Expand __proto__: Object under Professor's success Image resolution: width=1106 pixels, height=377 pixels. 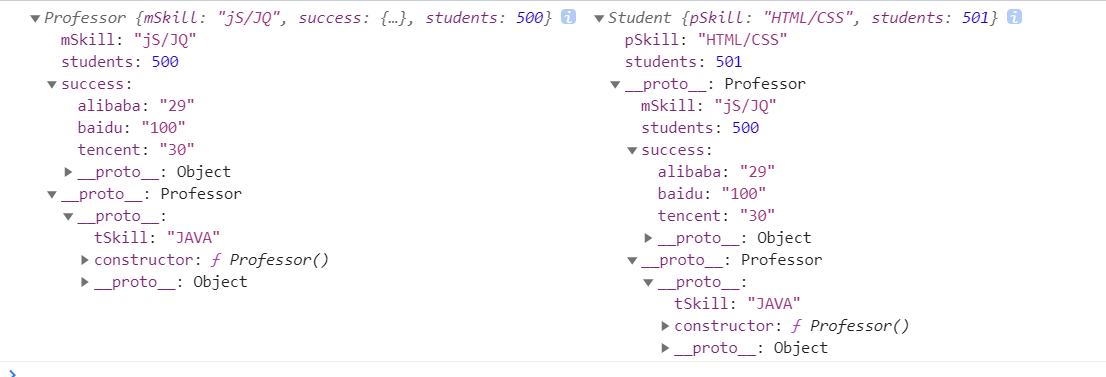(68, 172)
